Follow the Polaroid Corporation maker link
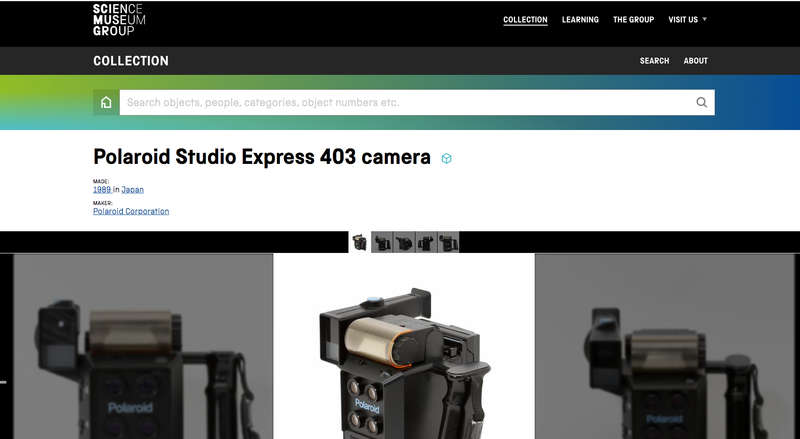The width and height of the screenshot is (800, 439). [x=131, y=211]
